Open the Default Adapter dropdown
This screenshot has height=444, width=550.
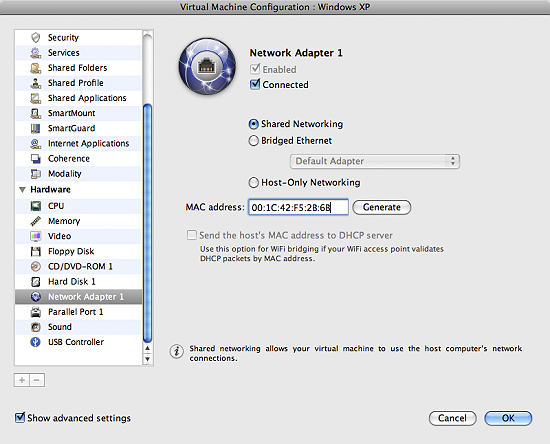tap(375, 161)
